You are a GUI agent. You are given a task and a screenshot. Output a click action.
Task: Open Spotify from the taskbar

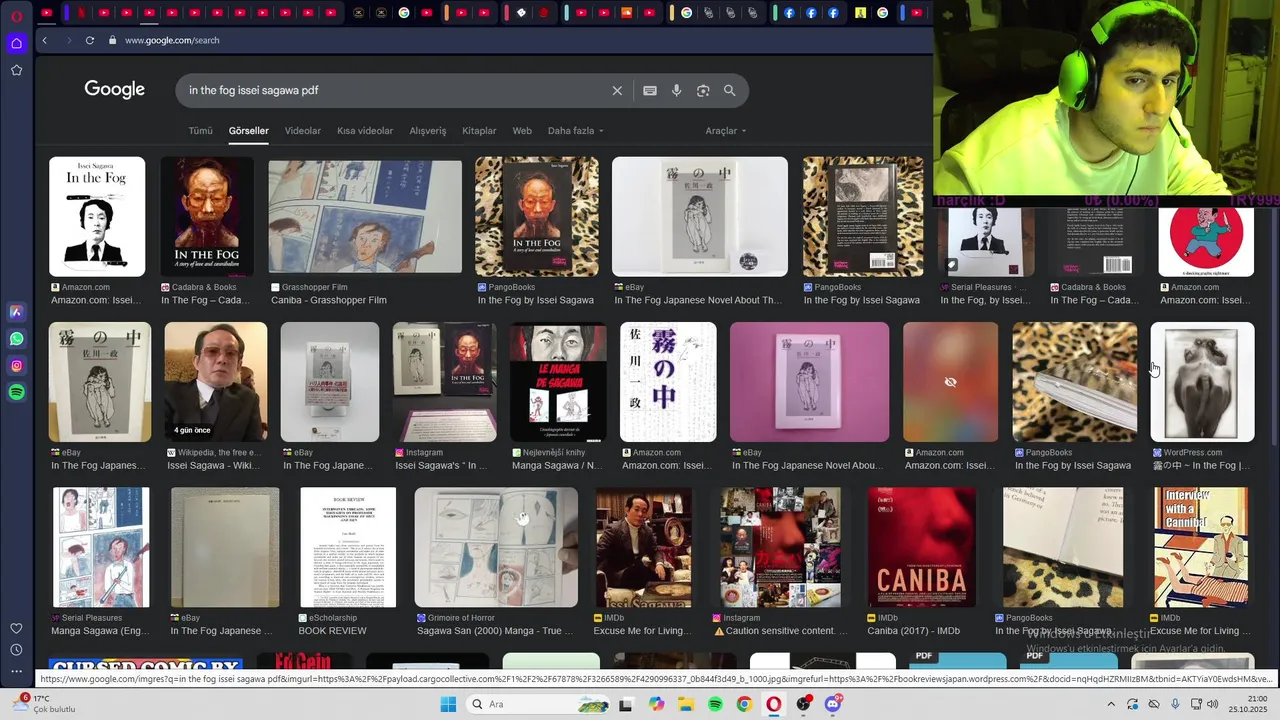pyautogui.click(x=715, y=704)
